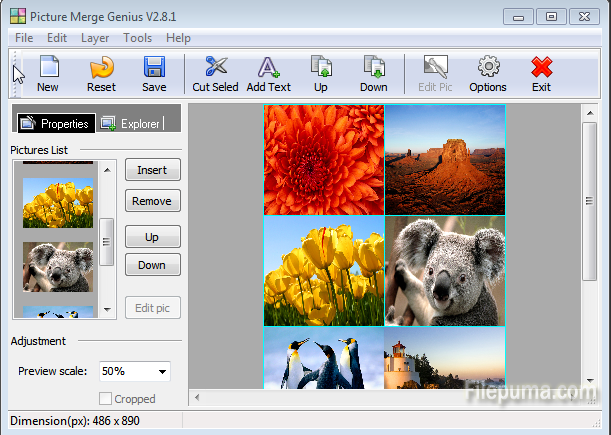Click the yellow tulips image on canvas

[324, 270]
